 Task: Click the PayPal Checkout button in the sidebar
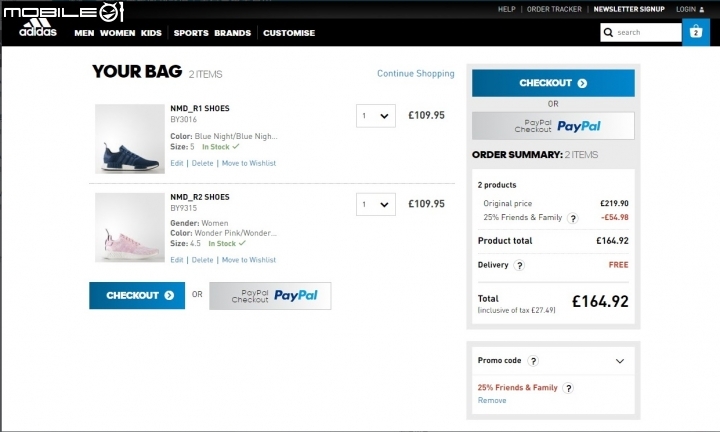[x=553, y=126]
